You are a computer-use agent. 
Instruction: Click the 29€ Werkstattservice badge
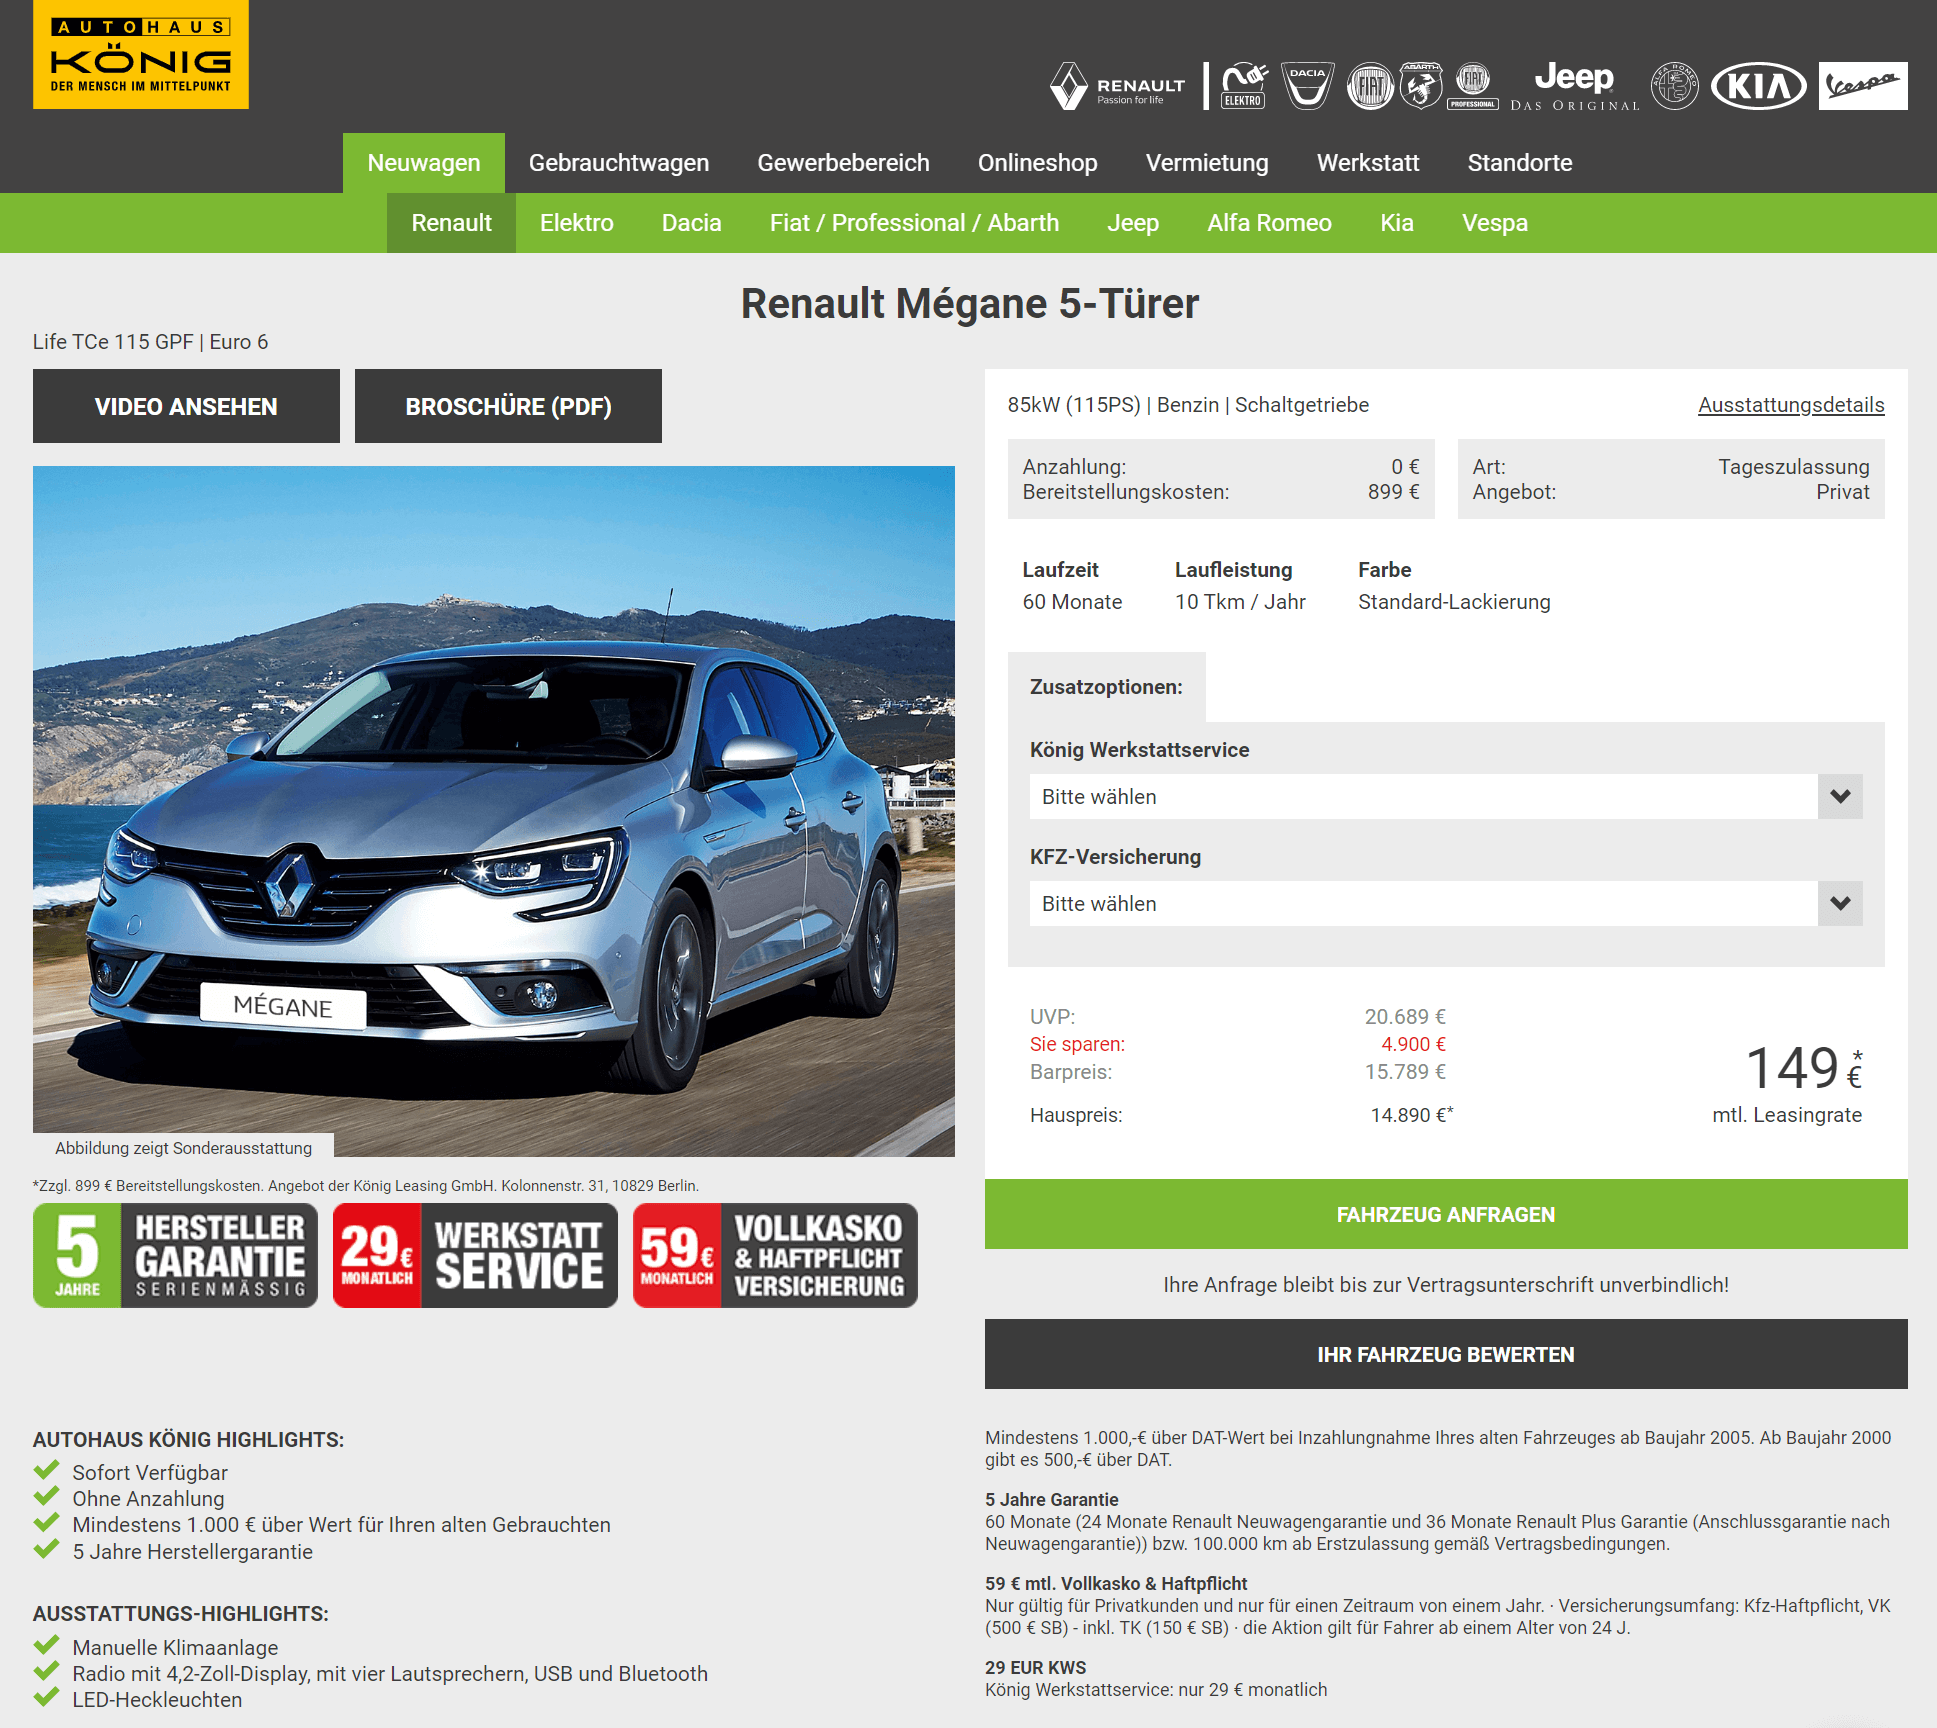[475, 1255]
